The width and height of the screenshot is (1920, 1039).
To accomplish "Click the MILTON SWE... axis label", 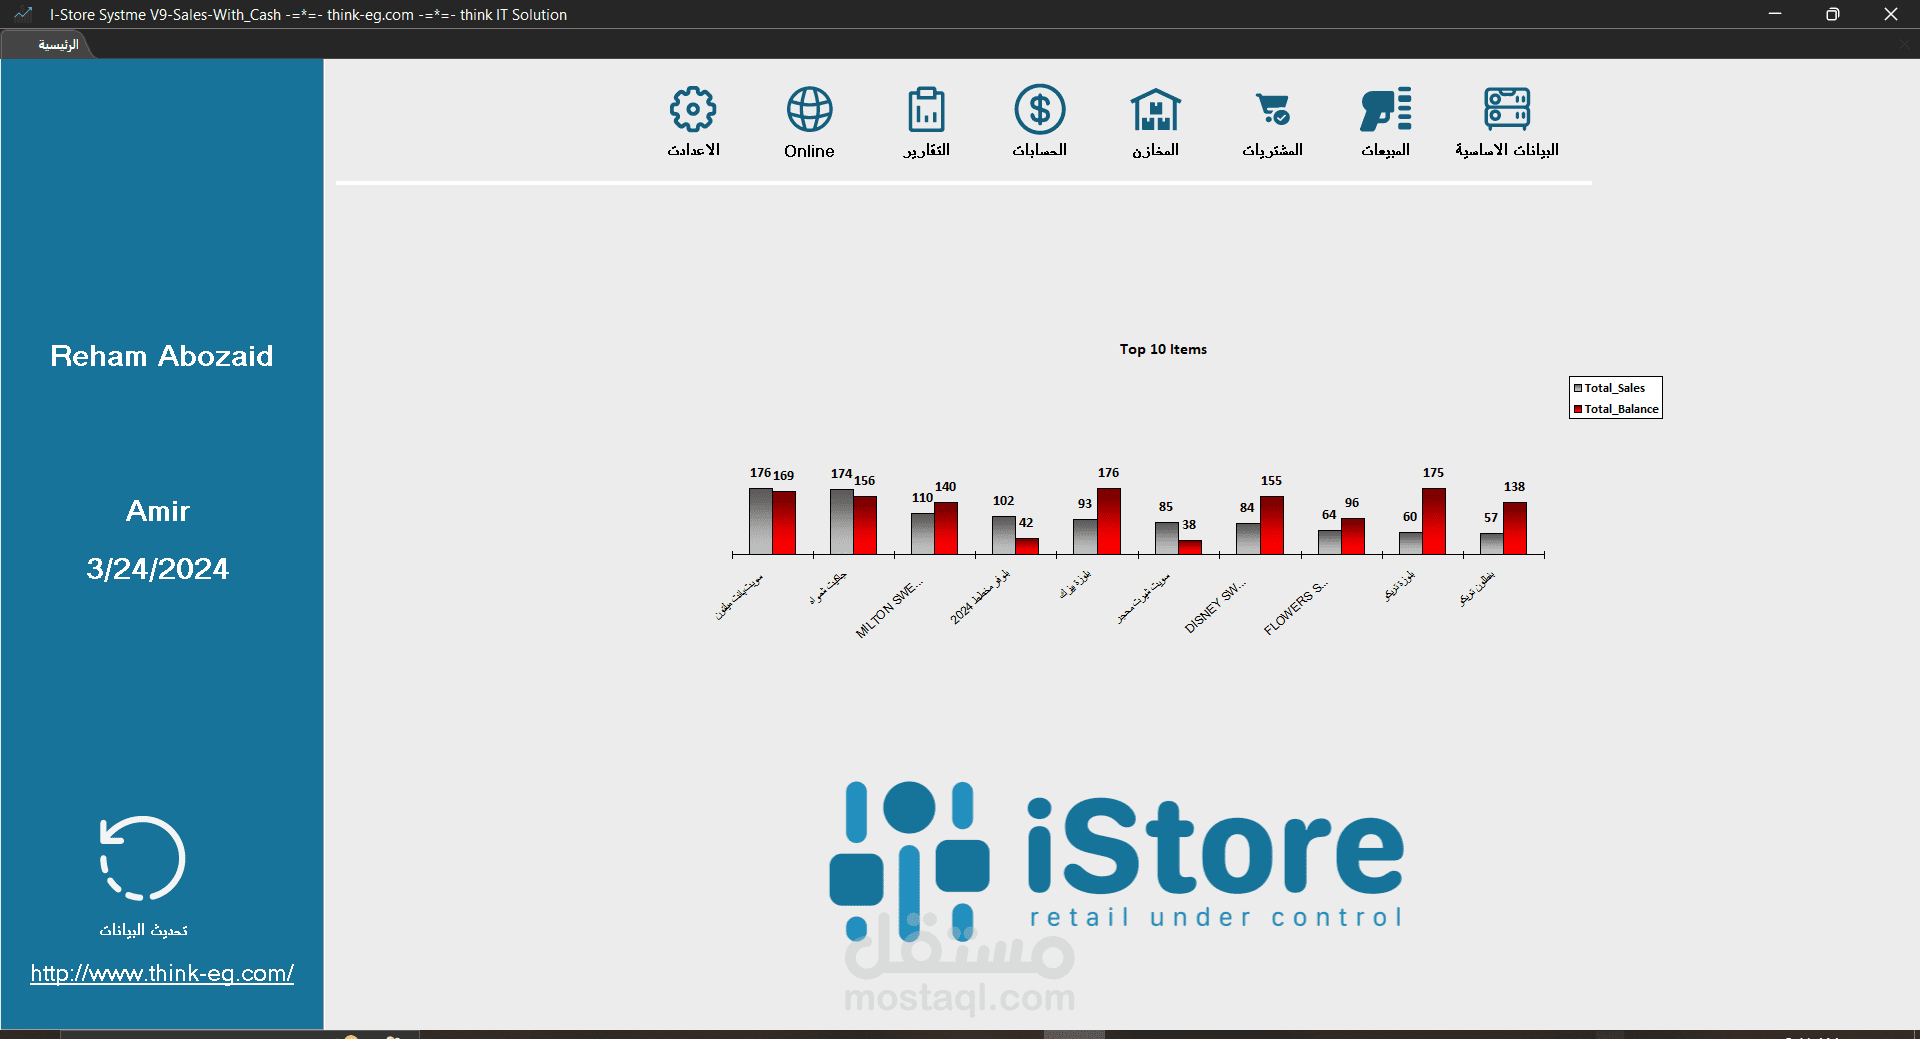I will click(x=889, y=609).
